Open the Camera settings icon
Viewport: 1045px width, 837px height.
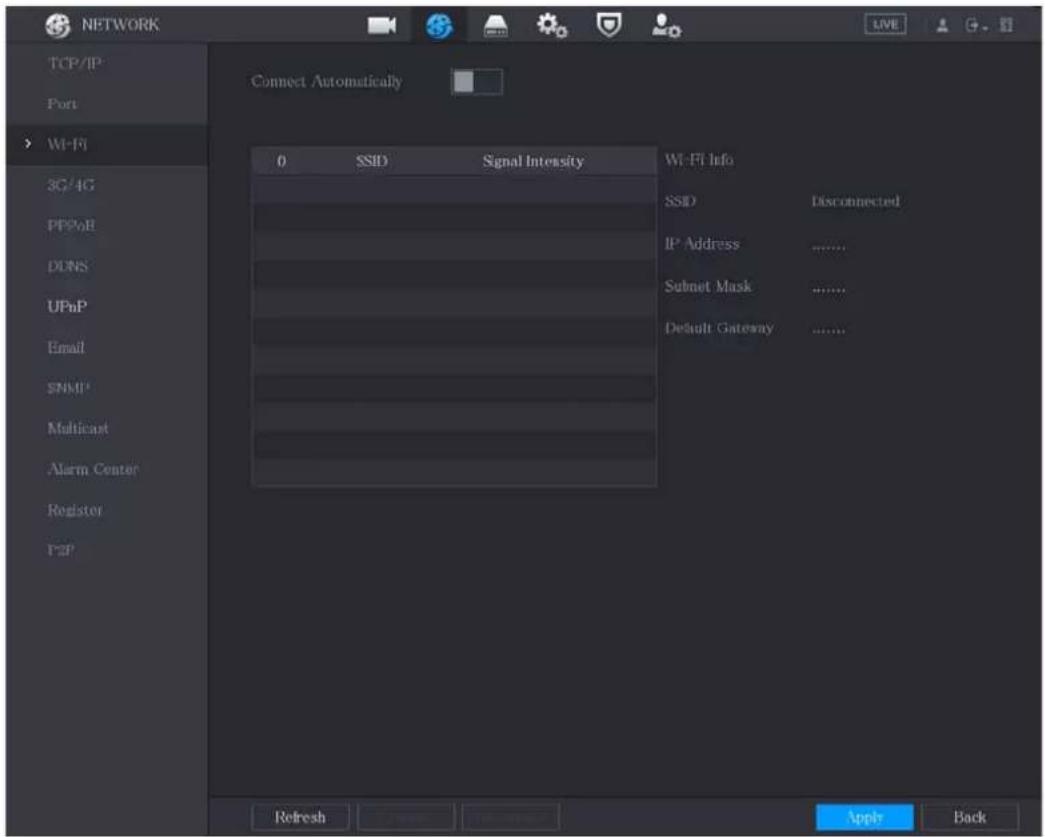click(x=382, y=25)
